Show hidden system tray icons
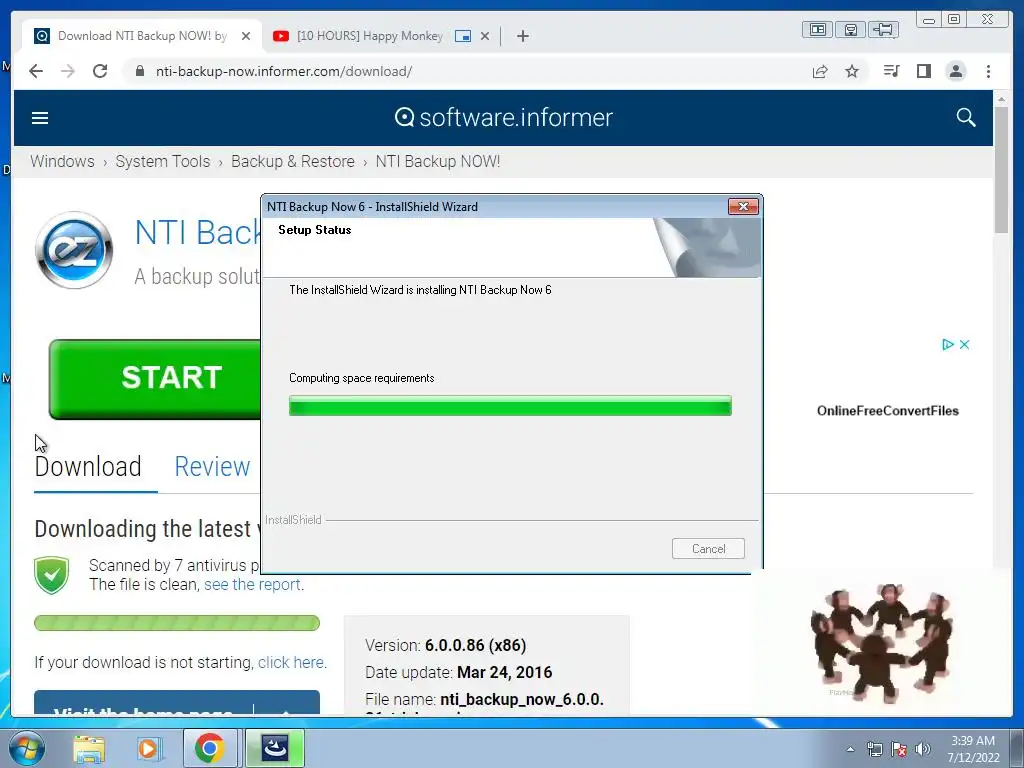The width and height of the screenshot is (1024, 768). pyautogui.click(x=850, y=749)
